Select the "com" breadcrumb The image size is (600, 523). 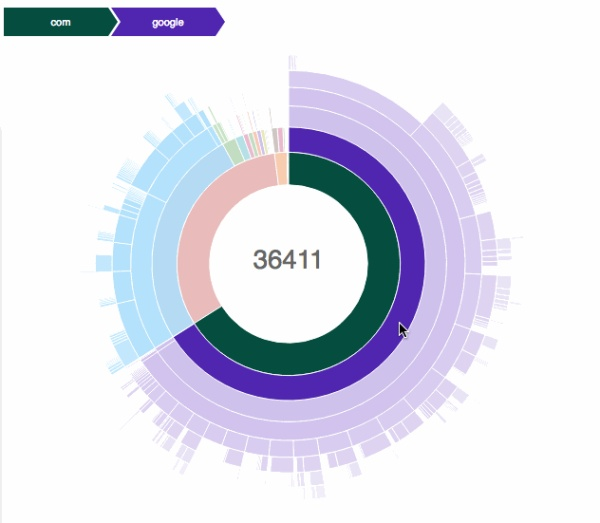click(60, 22)
